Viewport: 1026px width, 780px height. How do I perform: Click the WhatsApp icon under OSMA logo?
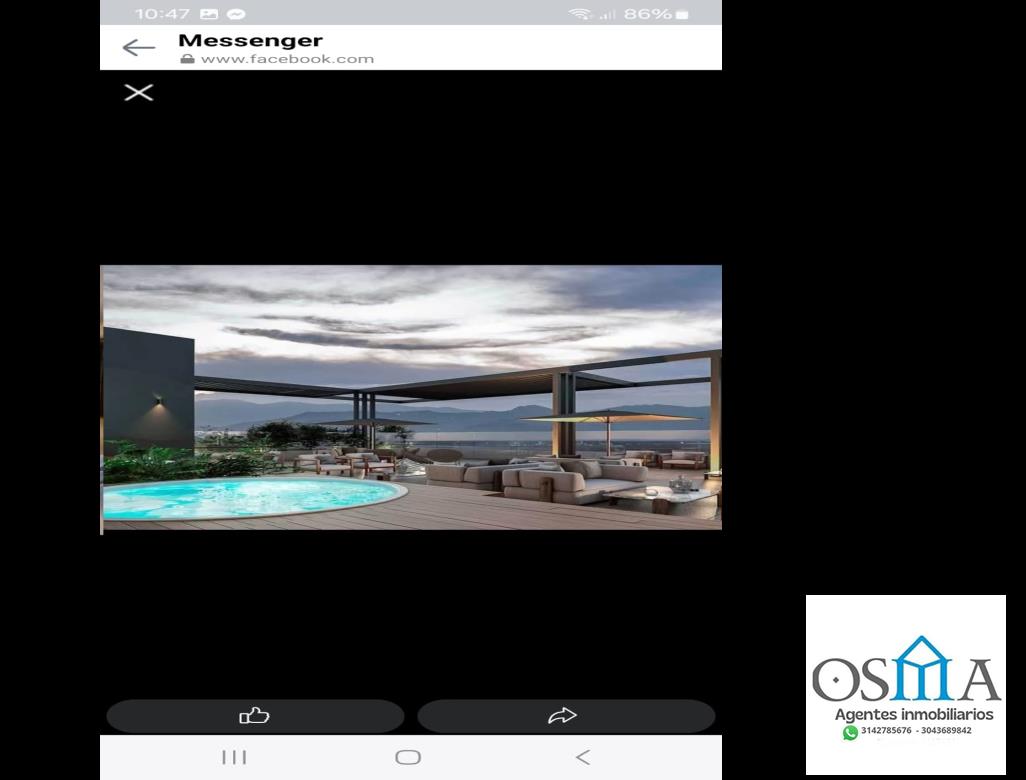[x=850, y=732]
